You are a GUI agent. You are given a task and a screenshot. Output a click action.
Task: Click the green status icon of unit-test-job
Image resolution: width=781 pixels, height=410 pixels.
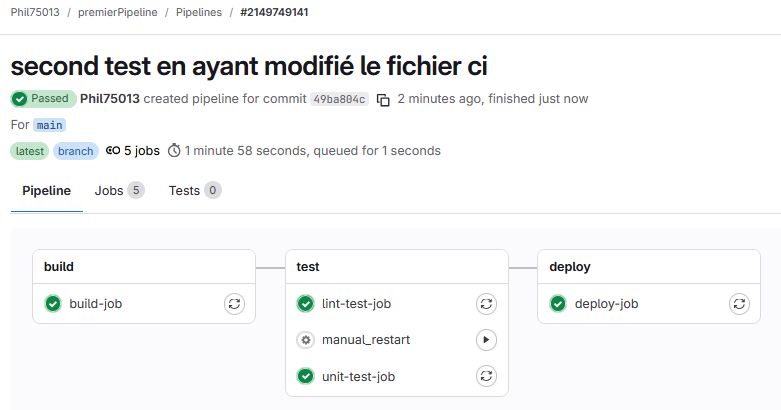306,377
